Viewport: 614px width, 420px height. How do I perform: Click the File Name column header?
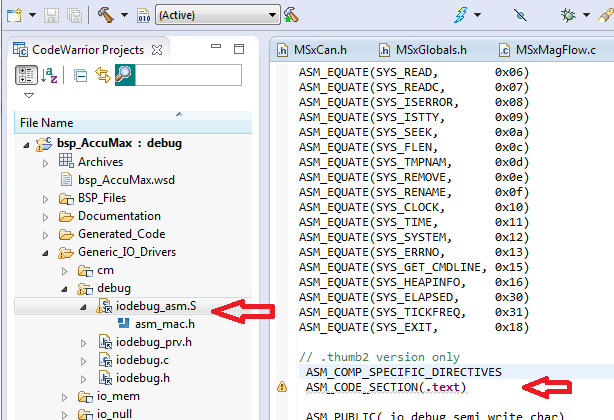point(133,123)
